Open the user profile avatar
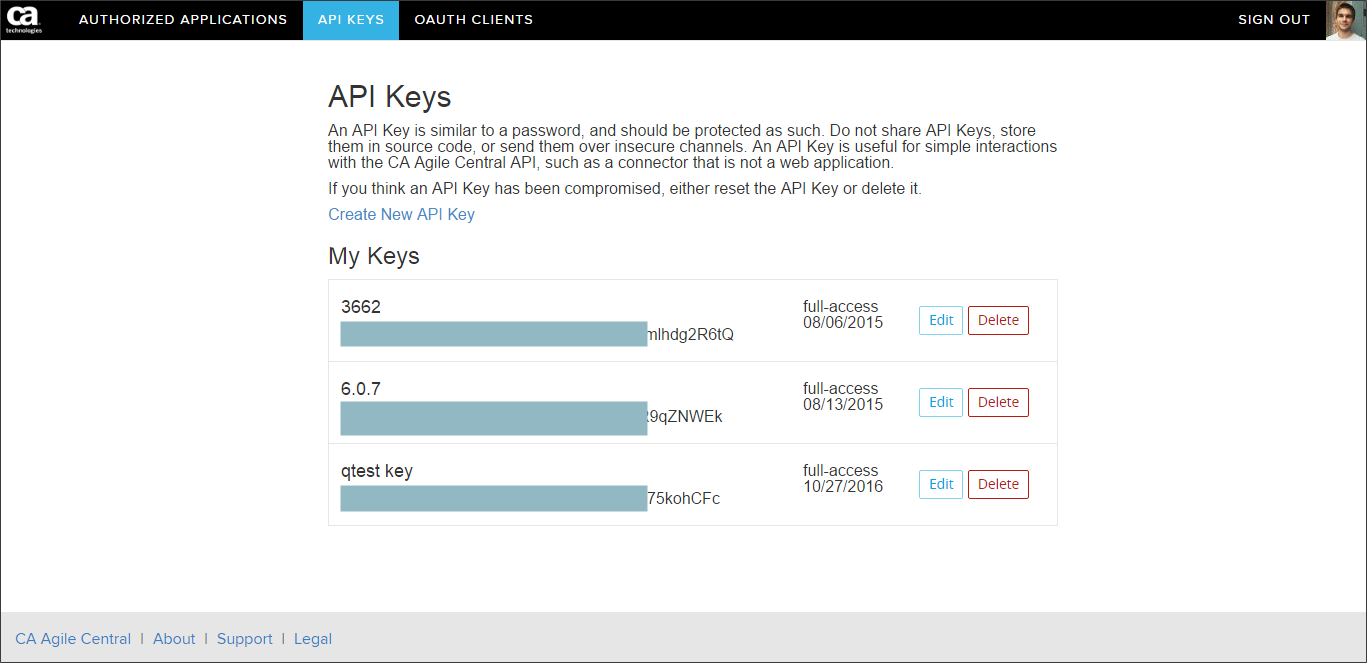 click(x=1346, y=20)
